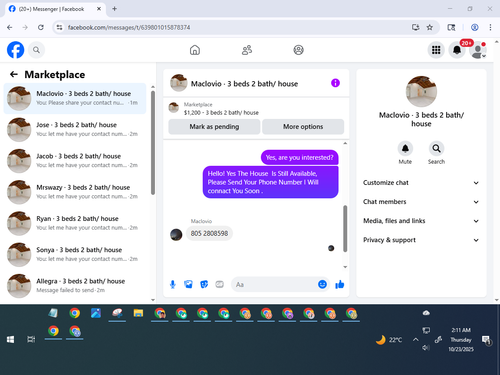The height and width of the screenshot is (375, 500).
Task: Open the Friends icon in top navigation
Action: [x=247, y=50]
